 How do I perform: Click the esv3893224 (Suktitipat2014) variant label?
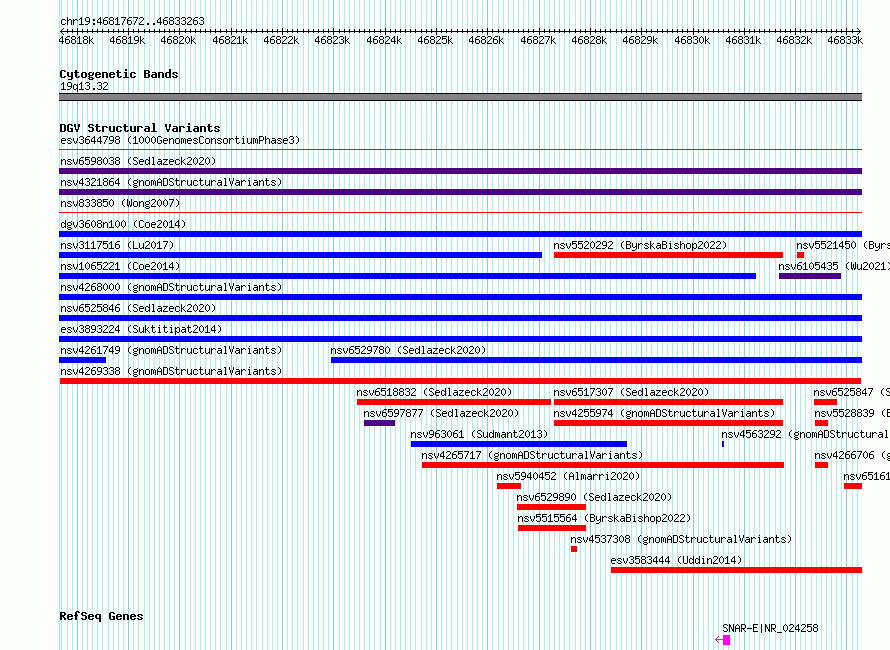click(141, 329)
